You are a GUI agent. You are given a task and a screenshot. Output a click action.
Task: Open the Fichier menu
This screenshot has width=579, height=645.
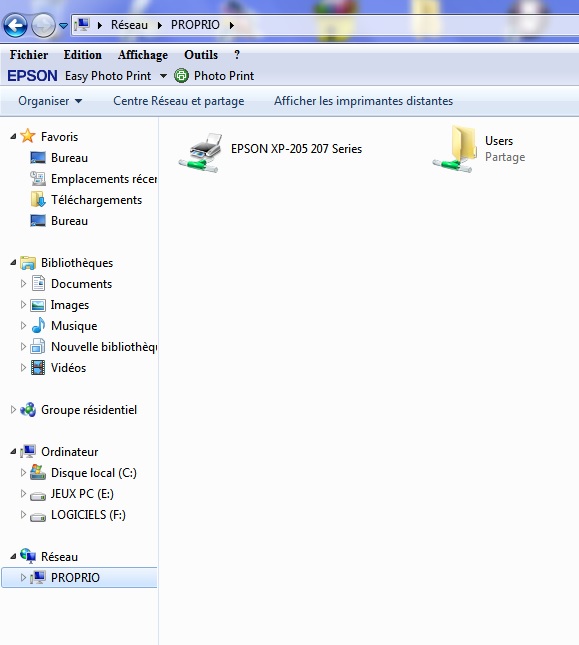(x=29, y=55)
